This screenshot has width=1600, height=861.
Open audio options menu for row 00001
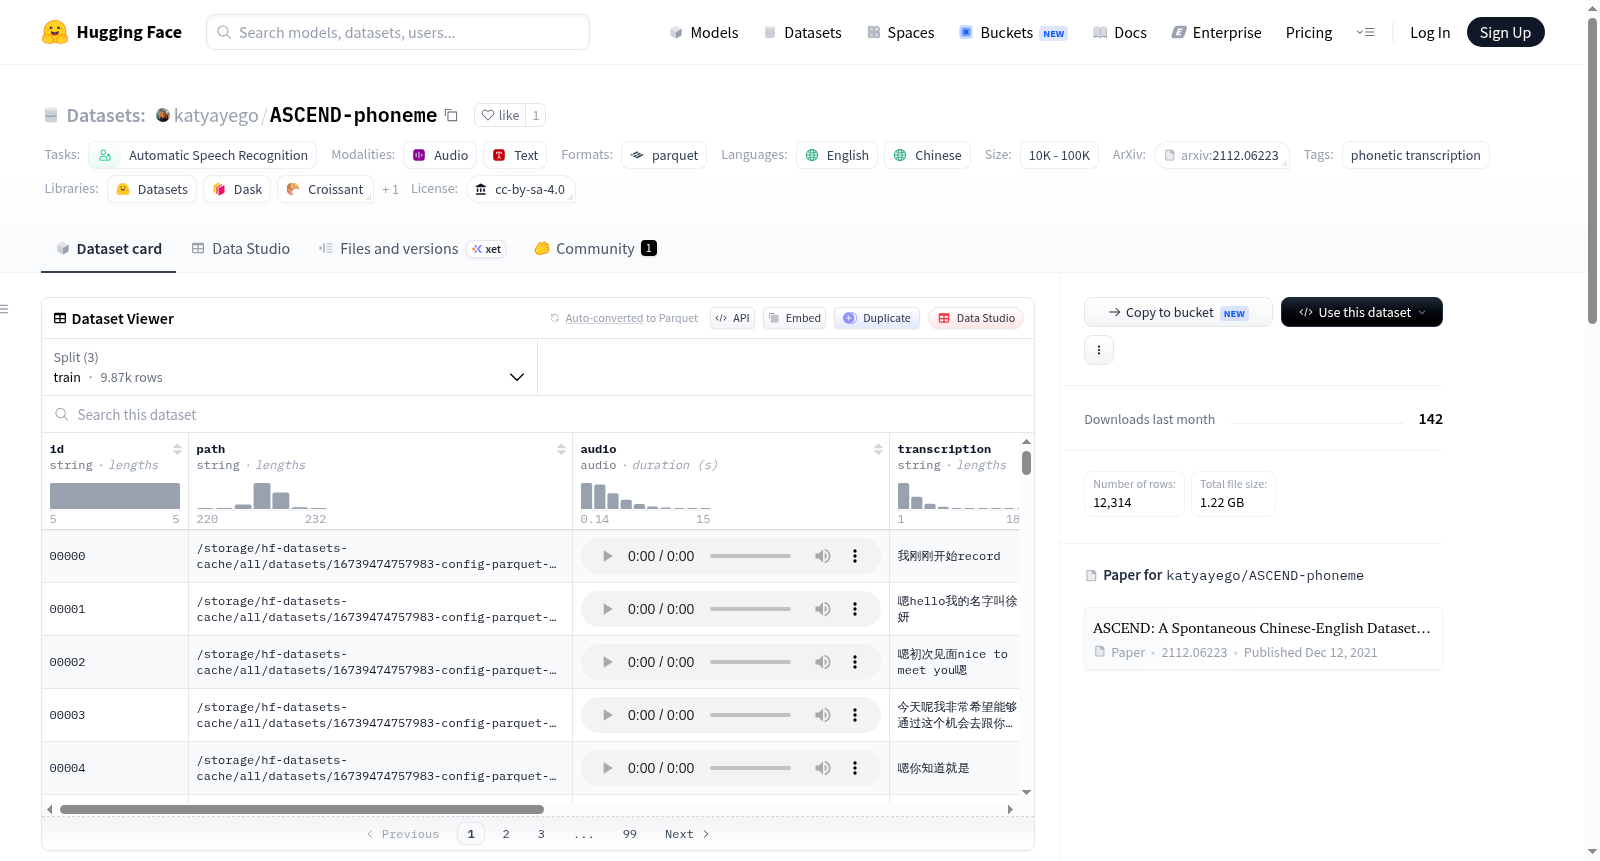click(855, 609)
